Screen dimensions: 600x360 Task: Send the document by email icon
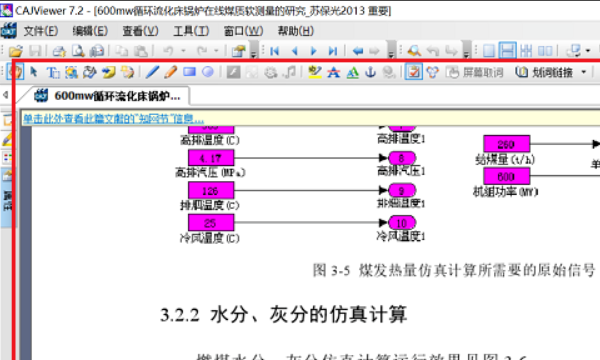coord(97,50)
